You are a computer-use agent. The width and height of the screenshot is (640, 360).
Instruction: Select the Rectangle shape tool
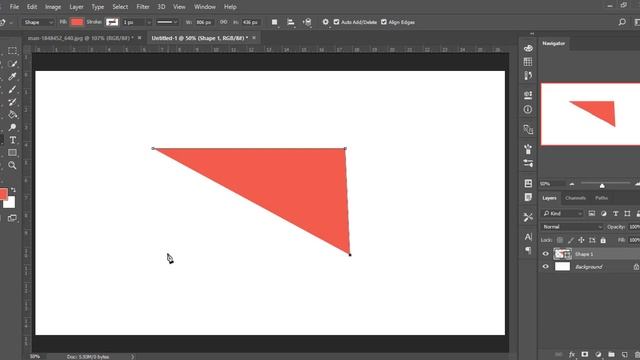pyautogui.click(x=12, y=153)
